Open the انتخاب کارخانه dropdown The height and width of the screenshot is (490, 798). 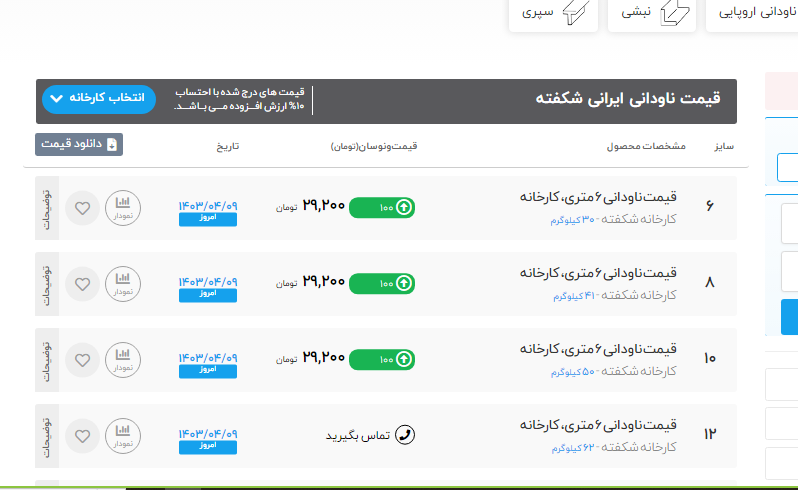99,99
